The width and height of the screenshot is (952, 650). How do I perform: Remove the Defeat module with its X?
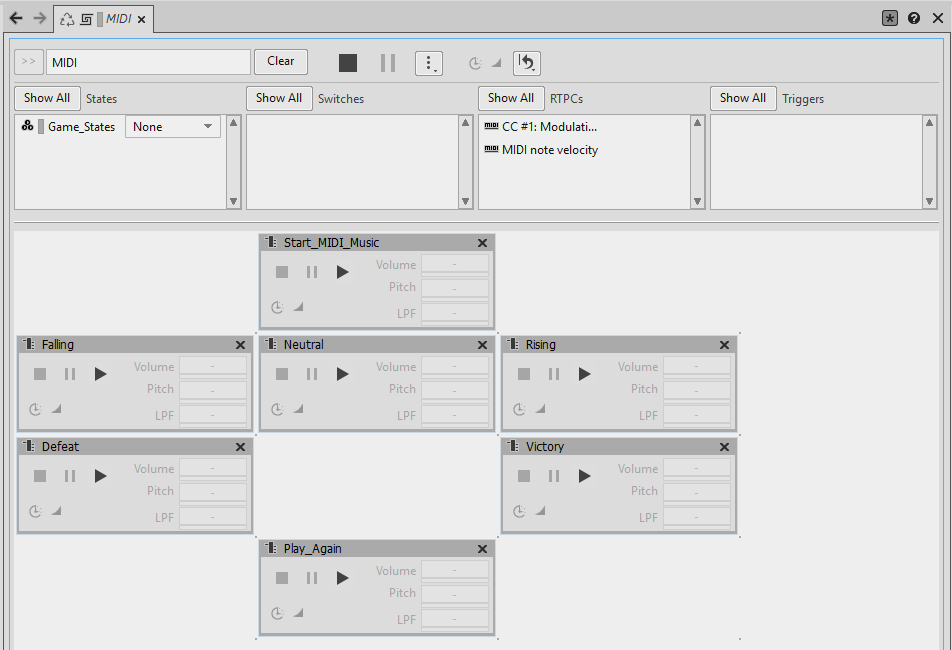point(240,447)
